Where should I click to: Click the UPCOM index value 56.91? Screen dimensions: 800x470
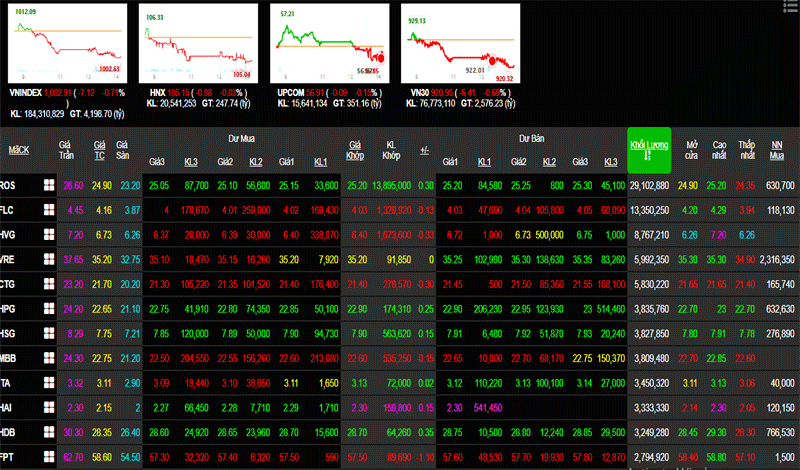click(315, 93)
